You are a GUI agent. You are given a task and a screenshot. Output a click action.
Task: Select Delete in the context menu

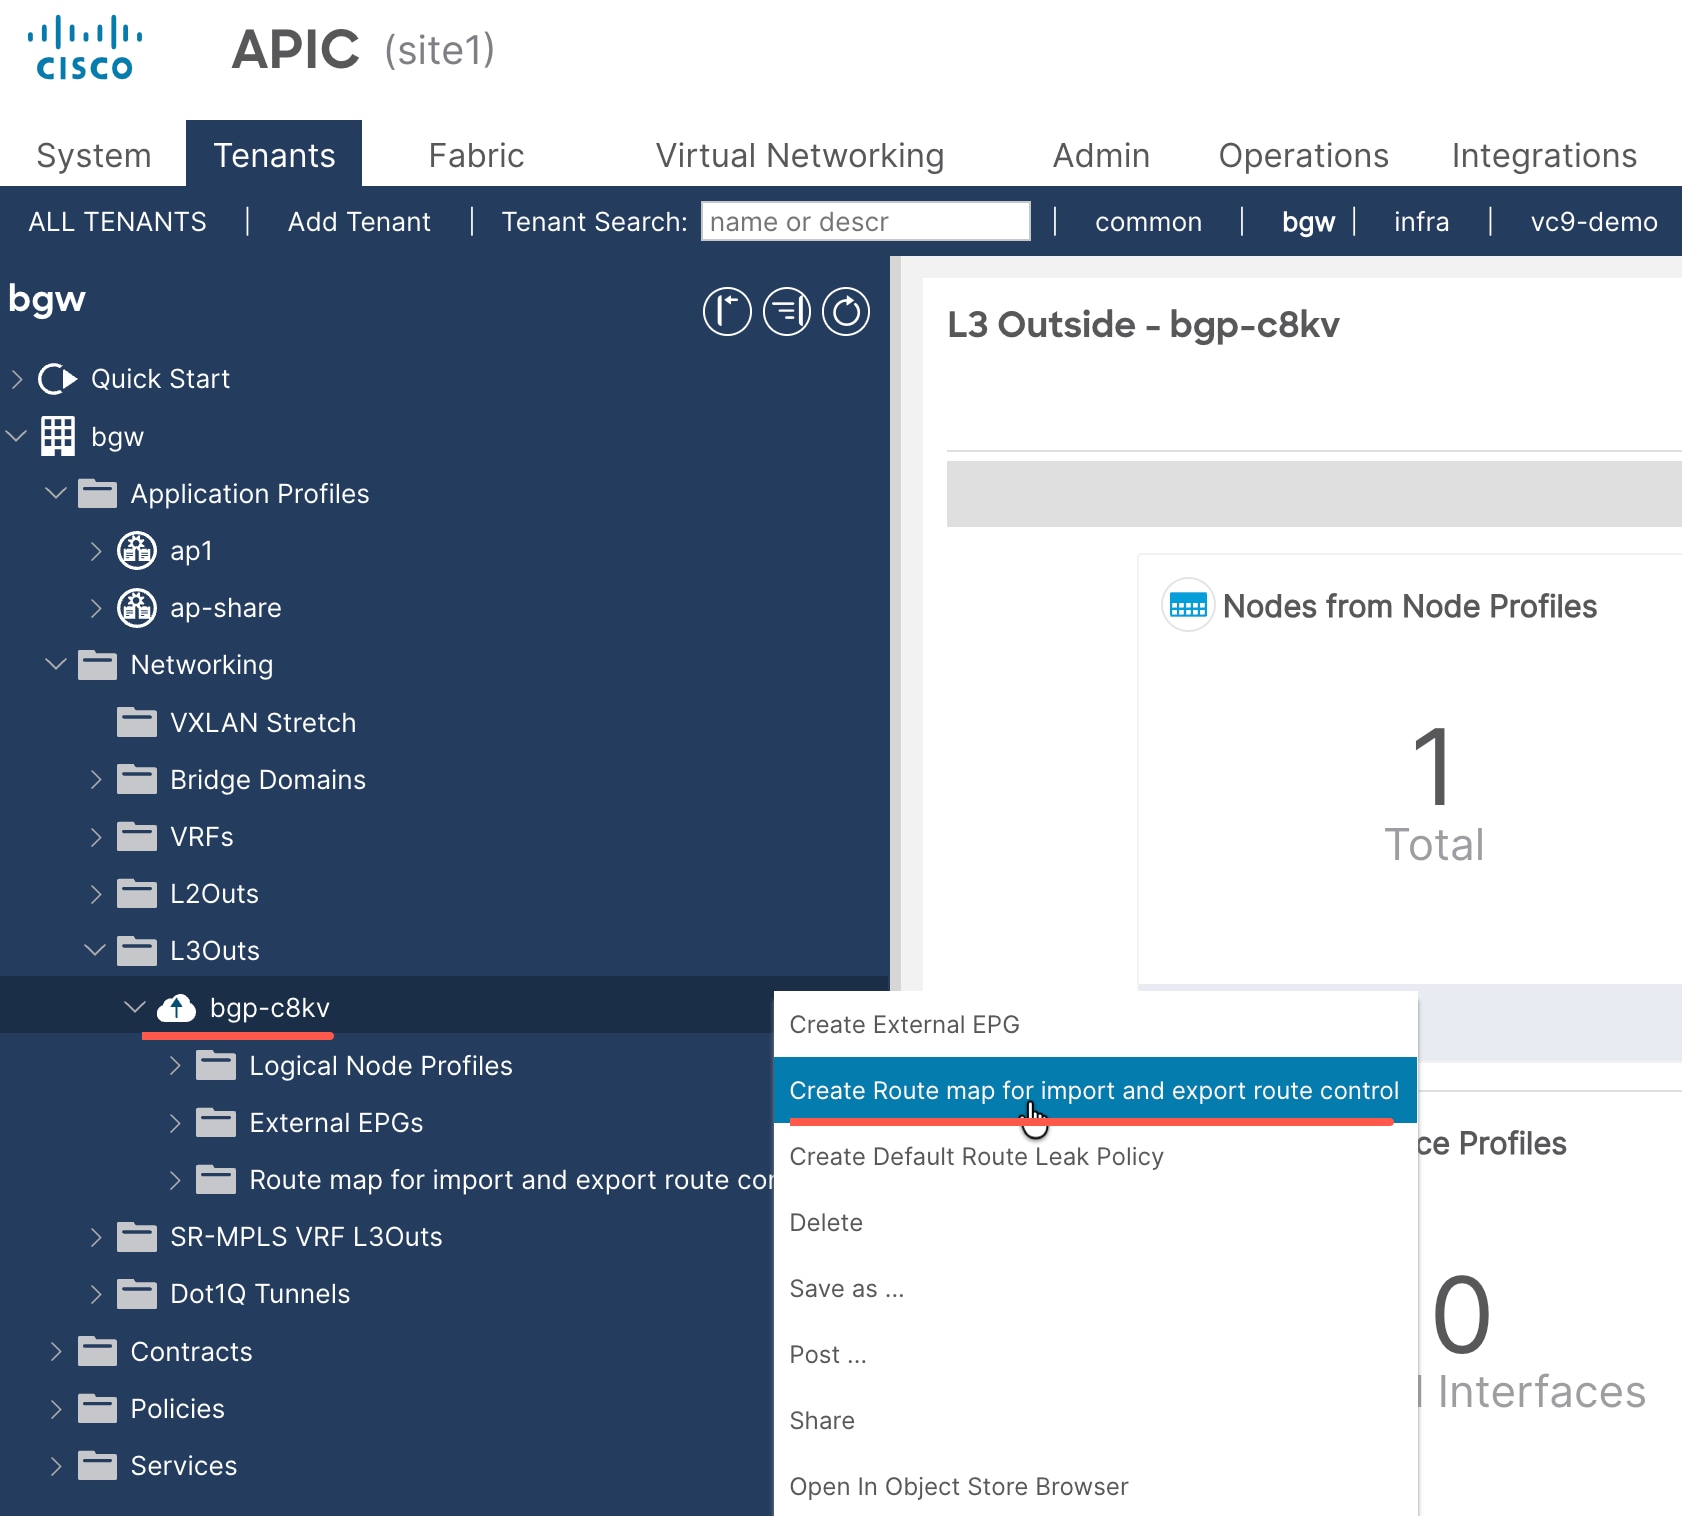[x=1095, y=1222]
